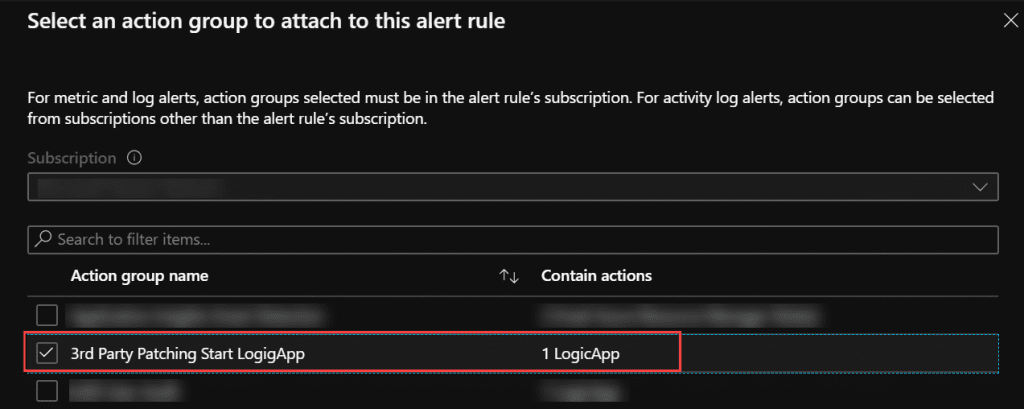
Task: Close the action group selection dialog
Action: 1010,21
